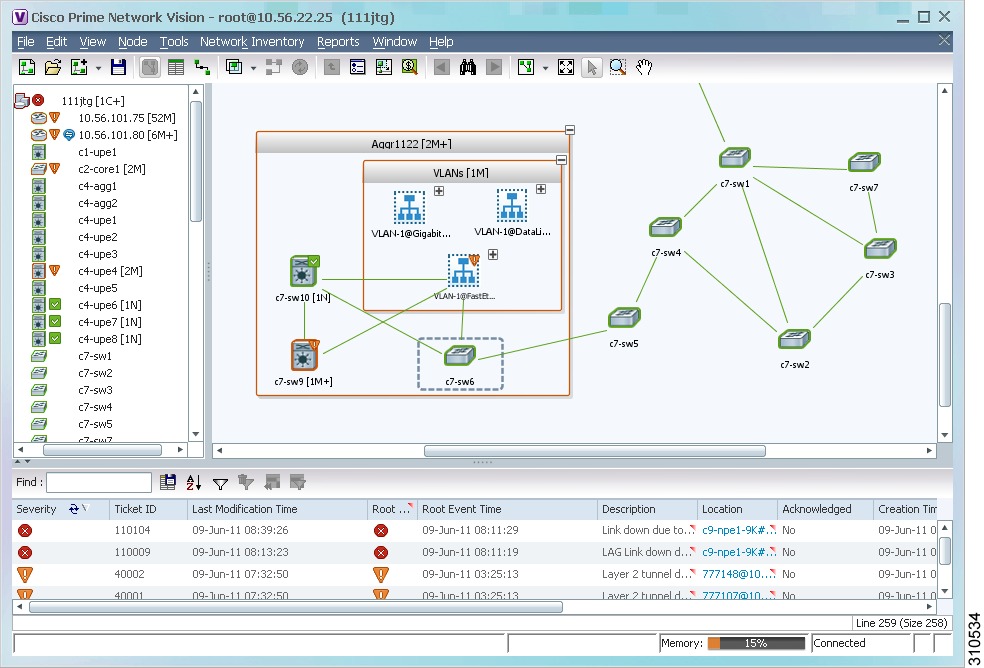Open the map layout dropdown arrow
Viewport: 984px width, 668px height.
545,68
